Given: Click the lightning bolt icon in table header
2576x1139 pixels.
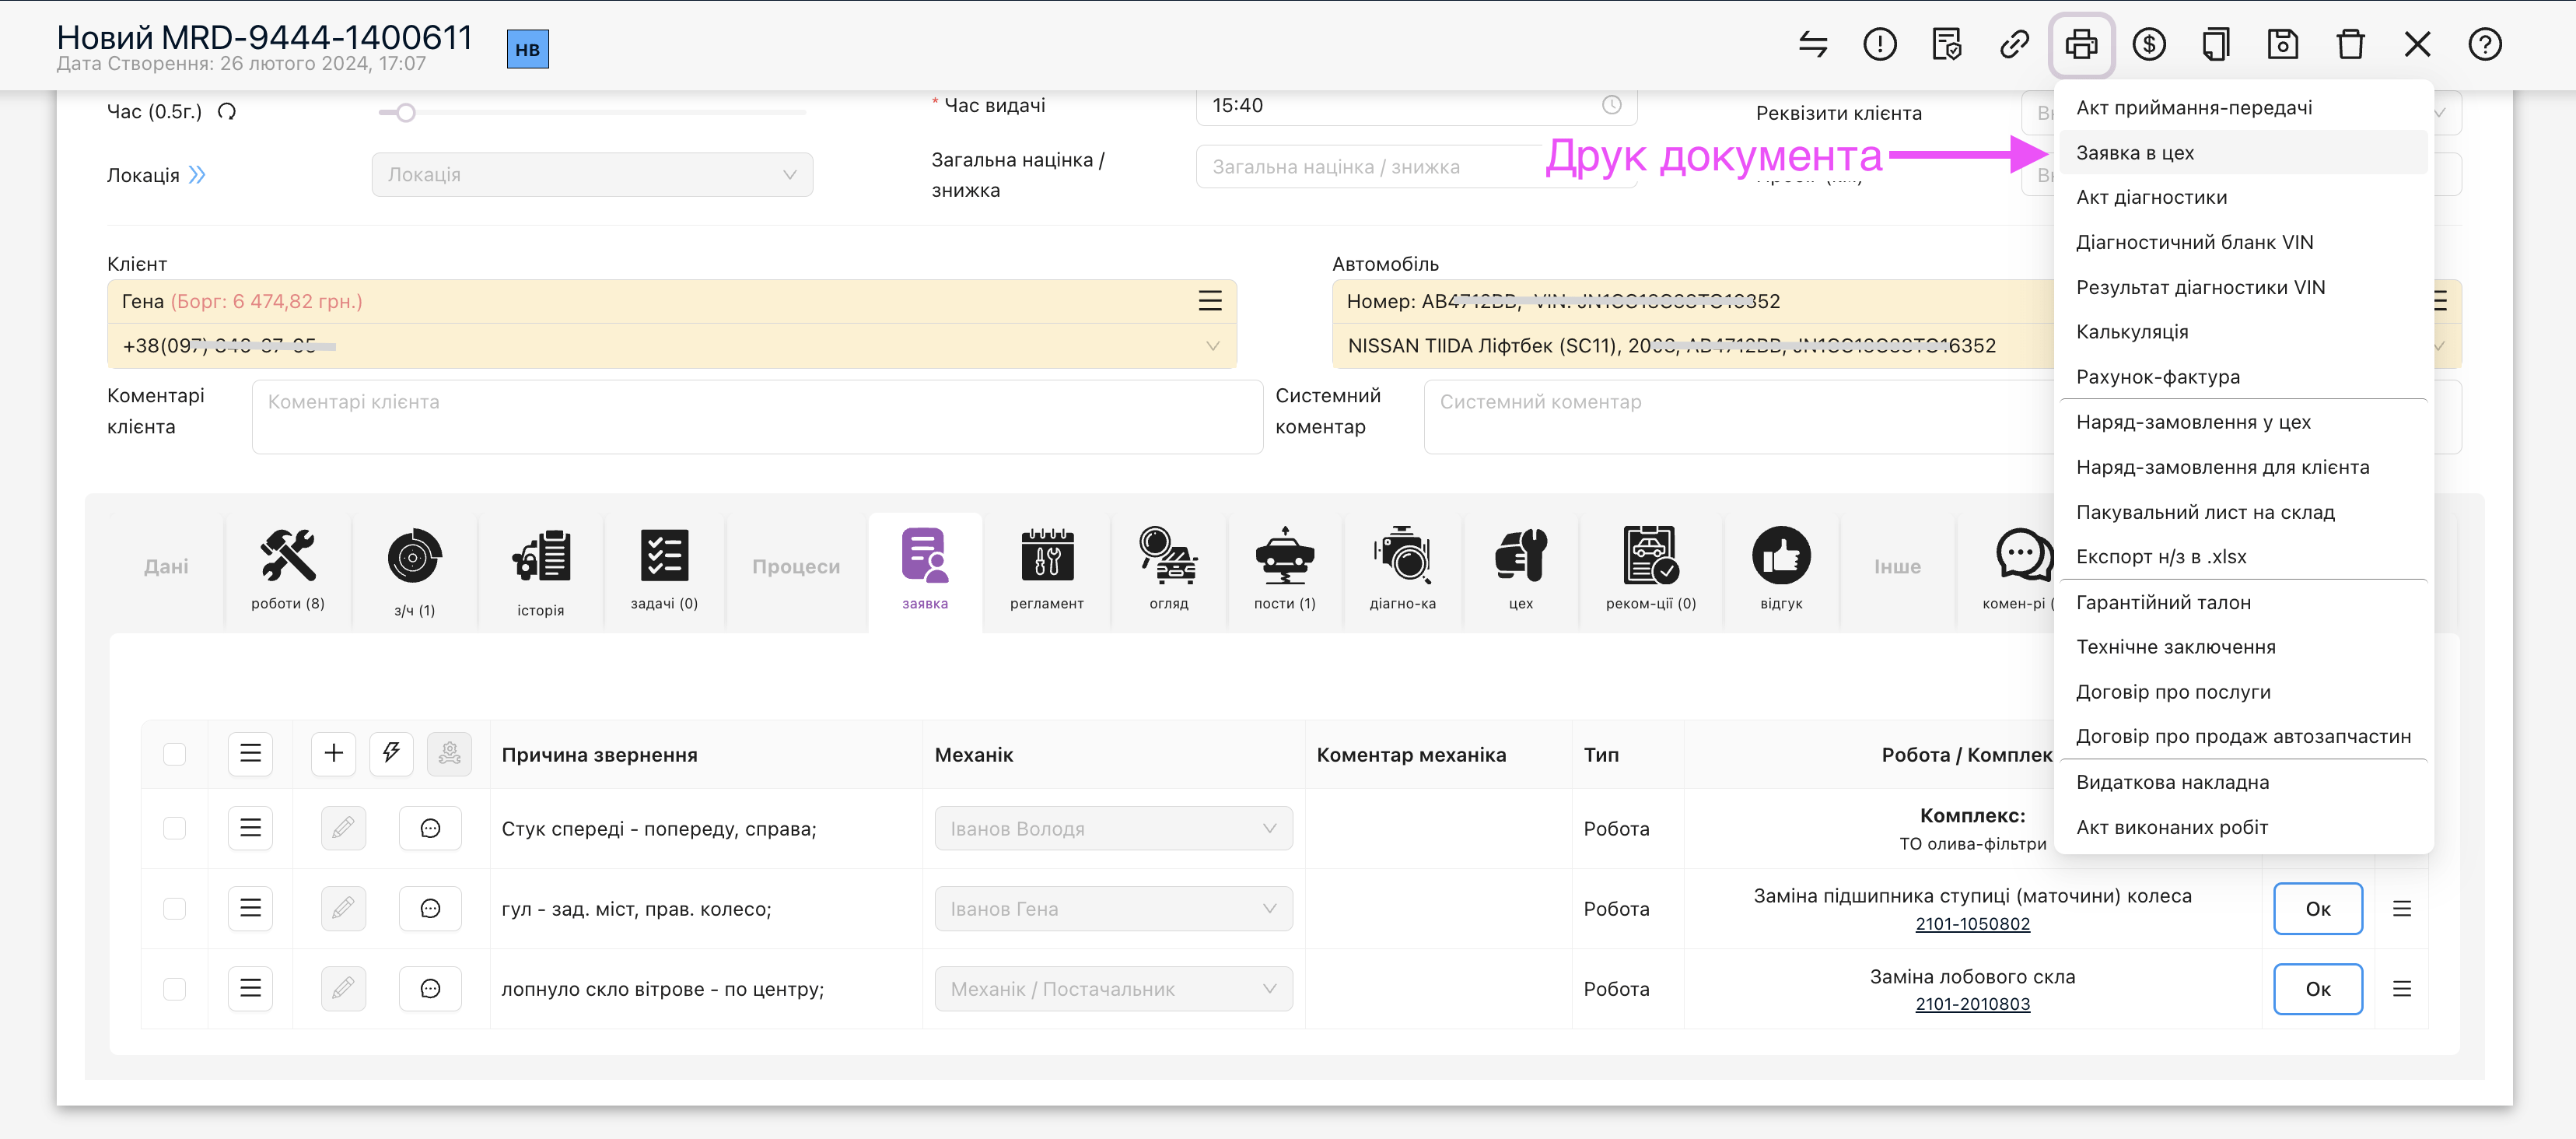Looking at the screenshot, I should click(391, 753).
